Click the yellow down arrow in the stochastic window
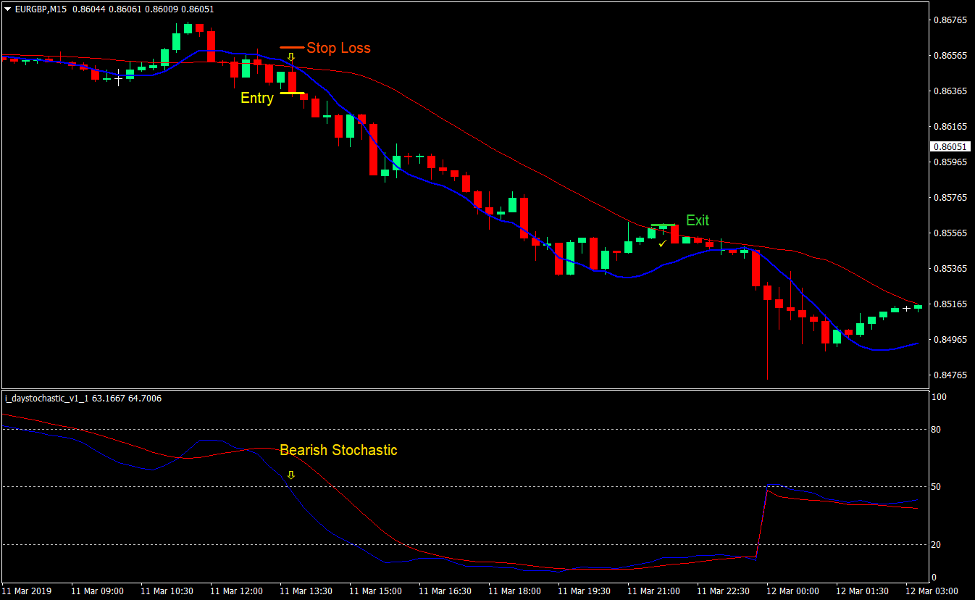Screen dimensions: 977x600 click(x=291, y=475)
